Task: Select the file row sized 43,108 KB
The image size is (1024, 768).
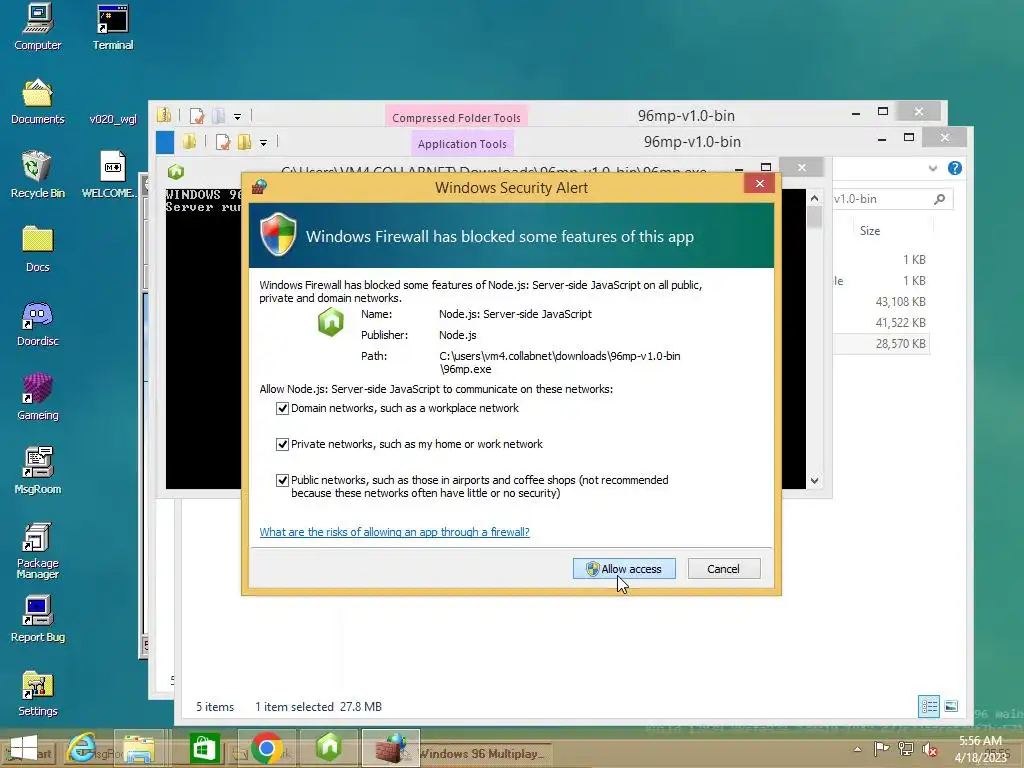Action: coord(880,302)
